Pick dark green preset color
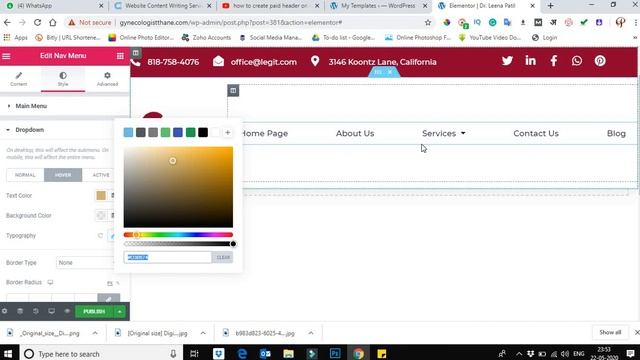Viewport: 640px width, 360px height. (x=191, y=132)
